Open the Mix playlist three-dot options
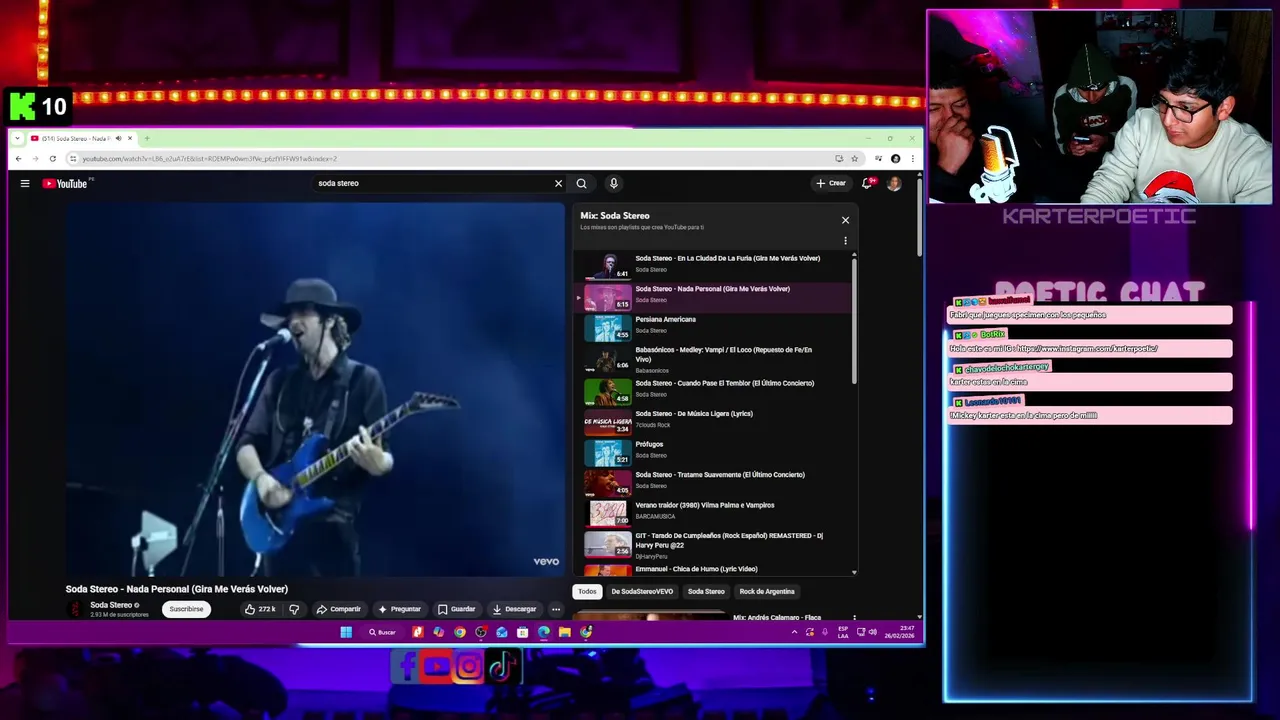This screenshot has height=720, width=1280. (845, 241)
